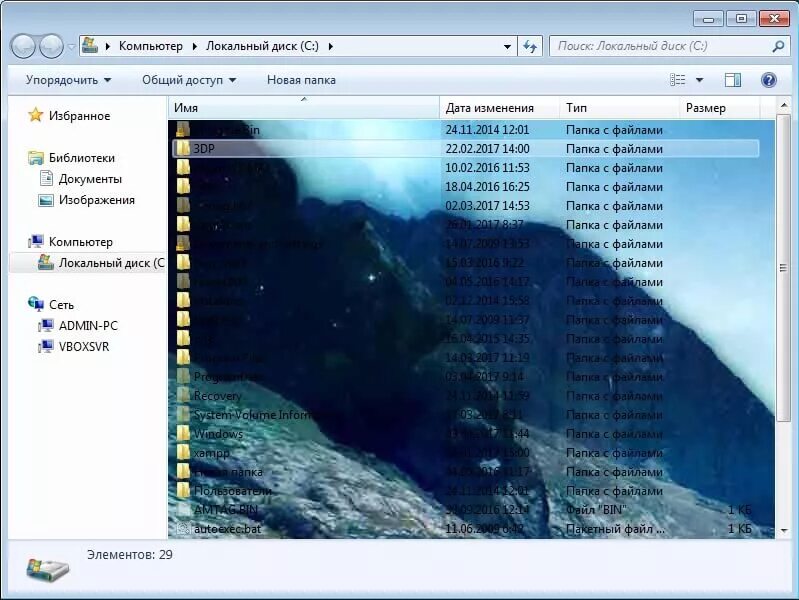799x600 pixels.
Task: Expand the arrow after Компьютер in breadcrumb
Action: (194, 46)
